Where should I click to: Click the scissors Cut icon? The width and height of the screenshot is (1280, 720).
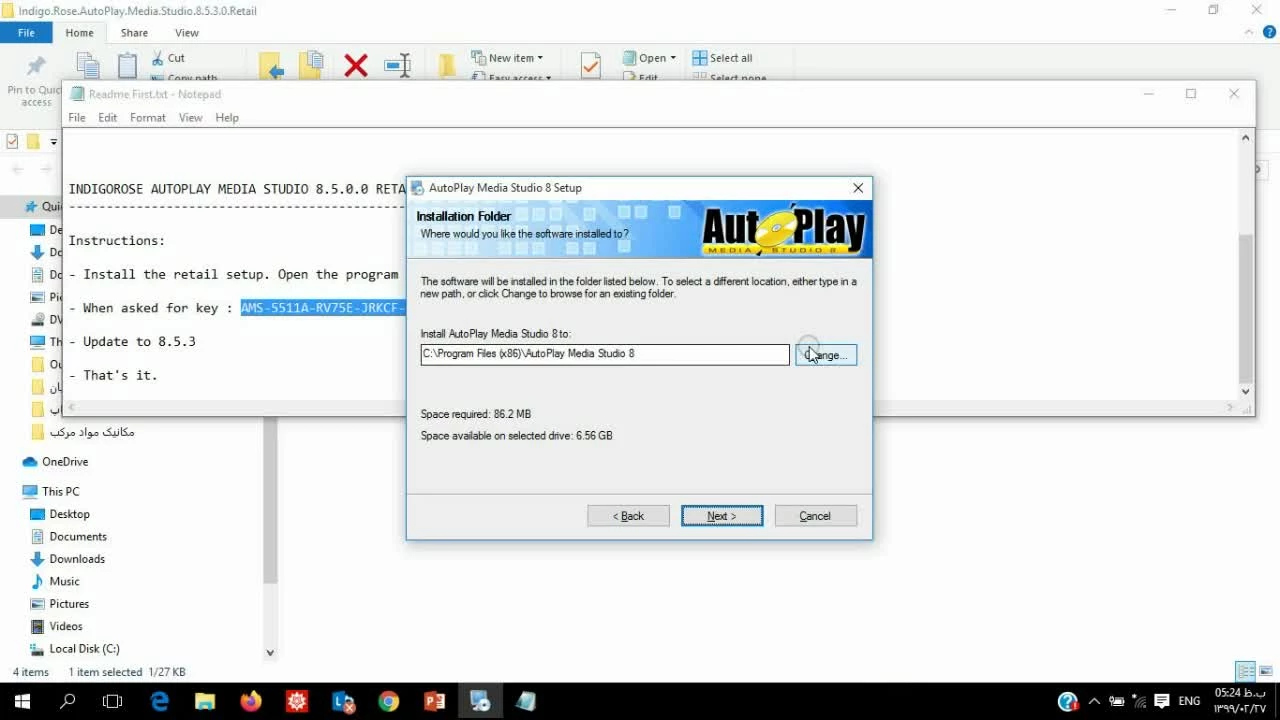click(x=158, y=58)
